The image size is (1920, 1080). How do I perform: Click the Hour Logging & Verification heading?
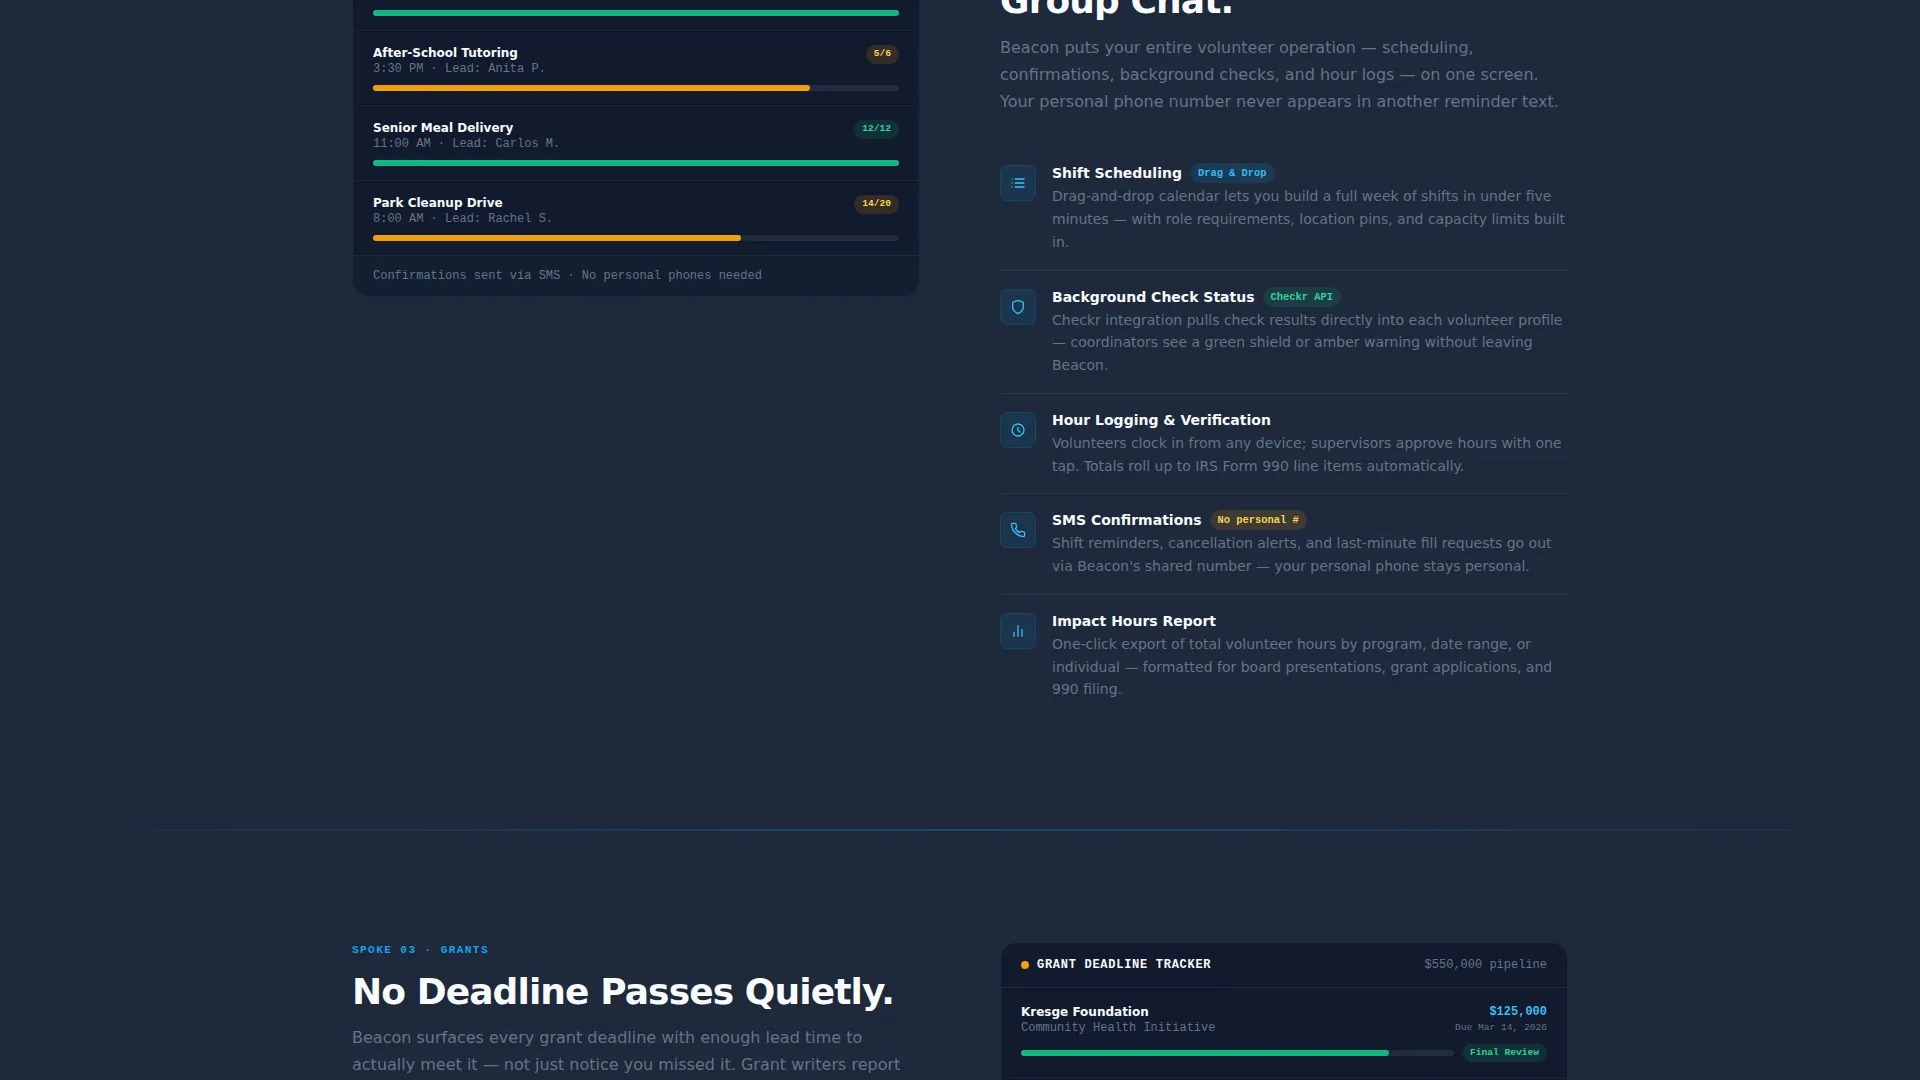click(x=1161, y=420)
